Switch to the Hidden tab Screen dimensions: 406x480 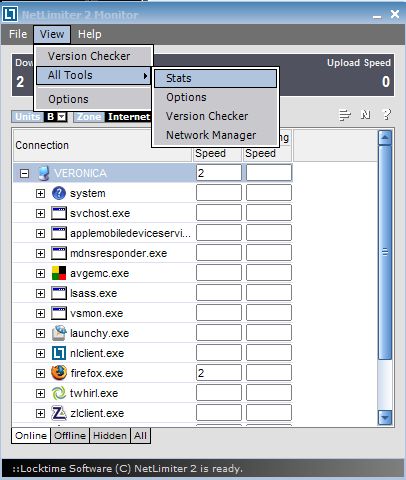click(110, 436)
